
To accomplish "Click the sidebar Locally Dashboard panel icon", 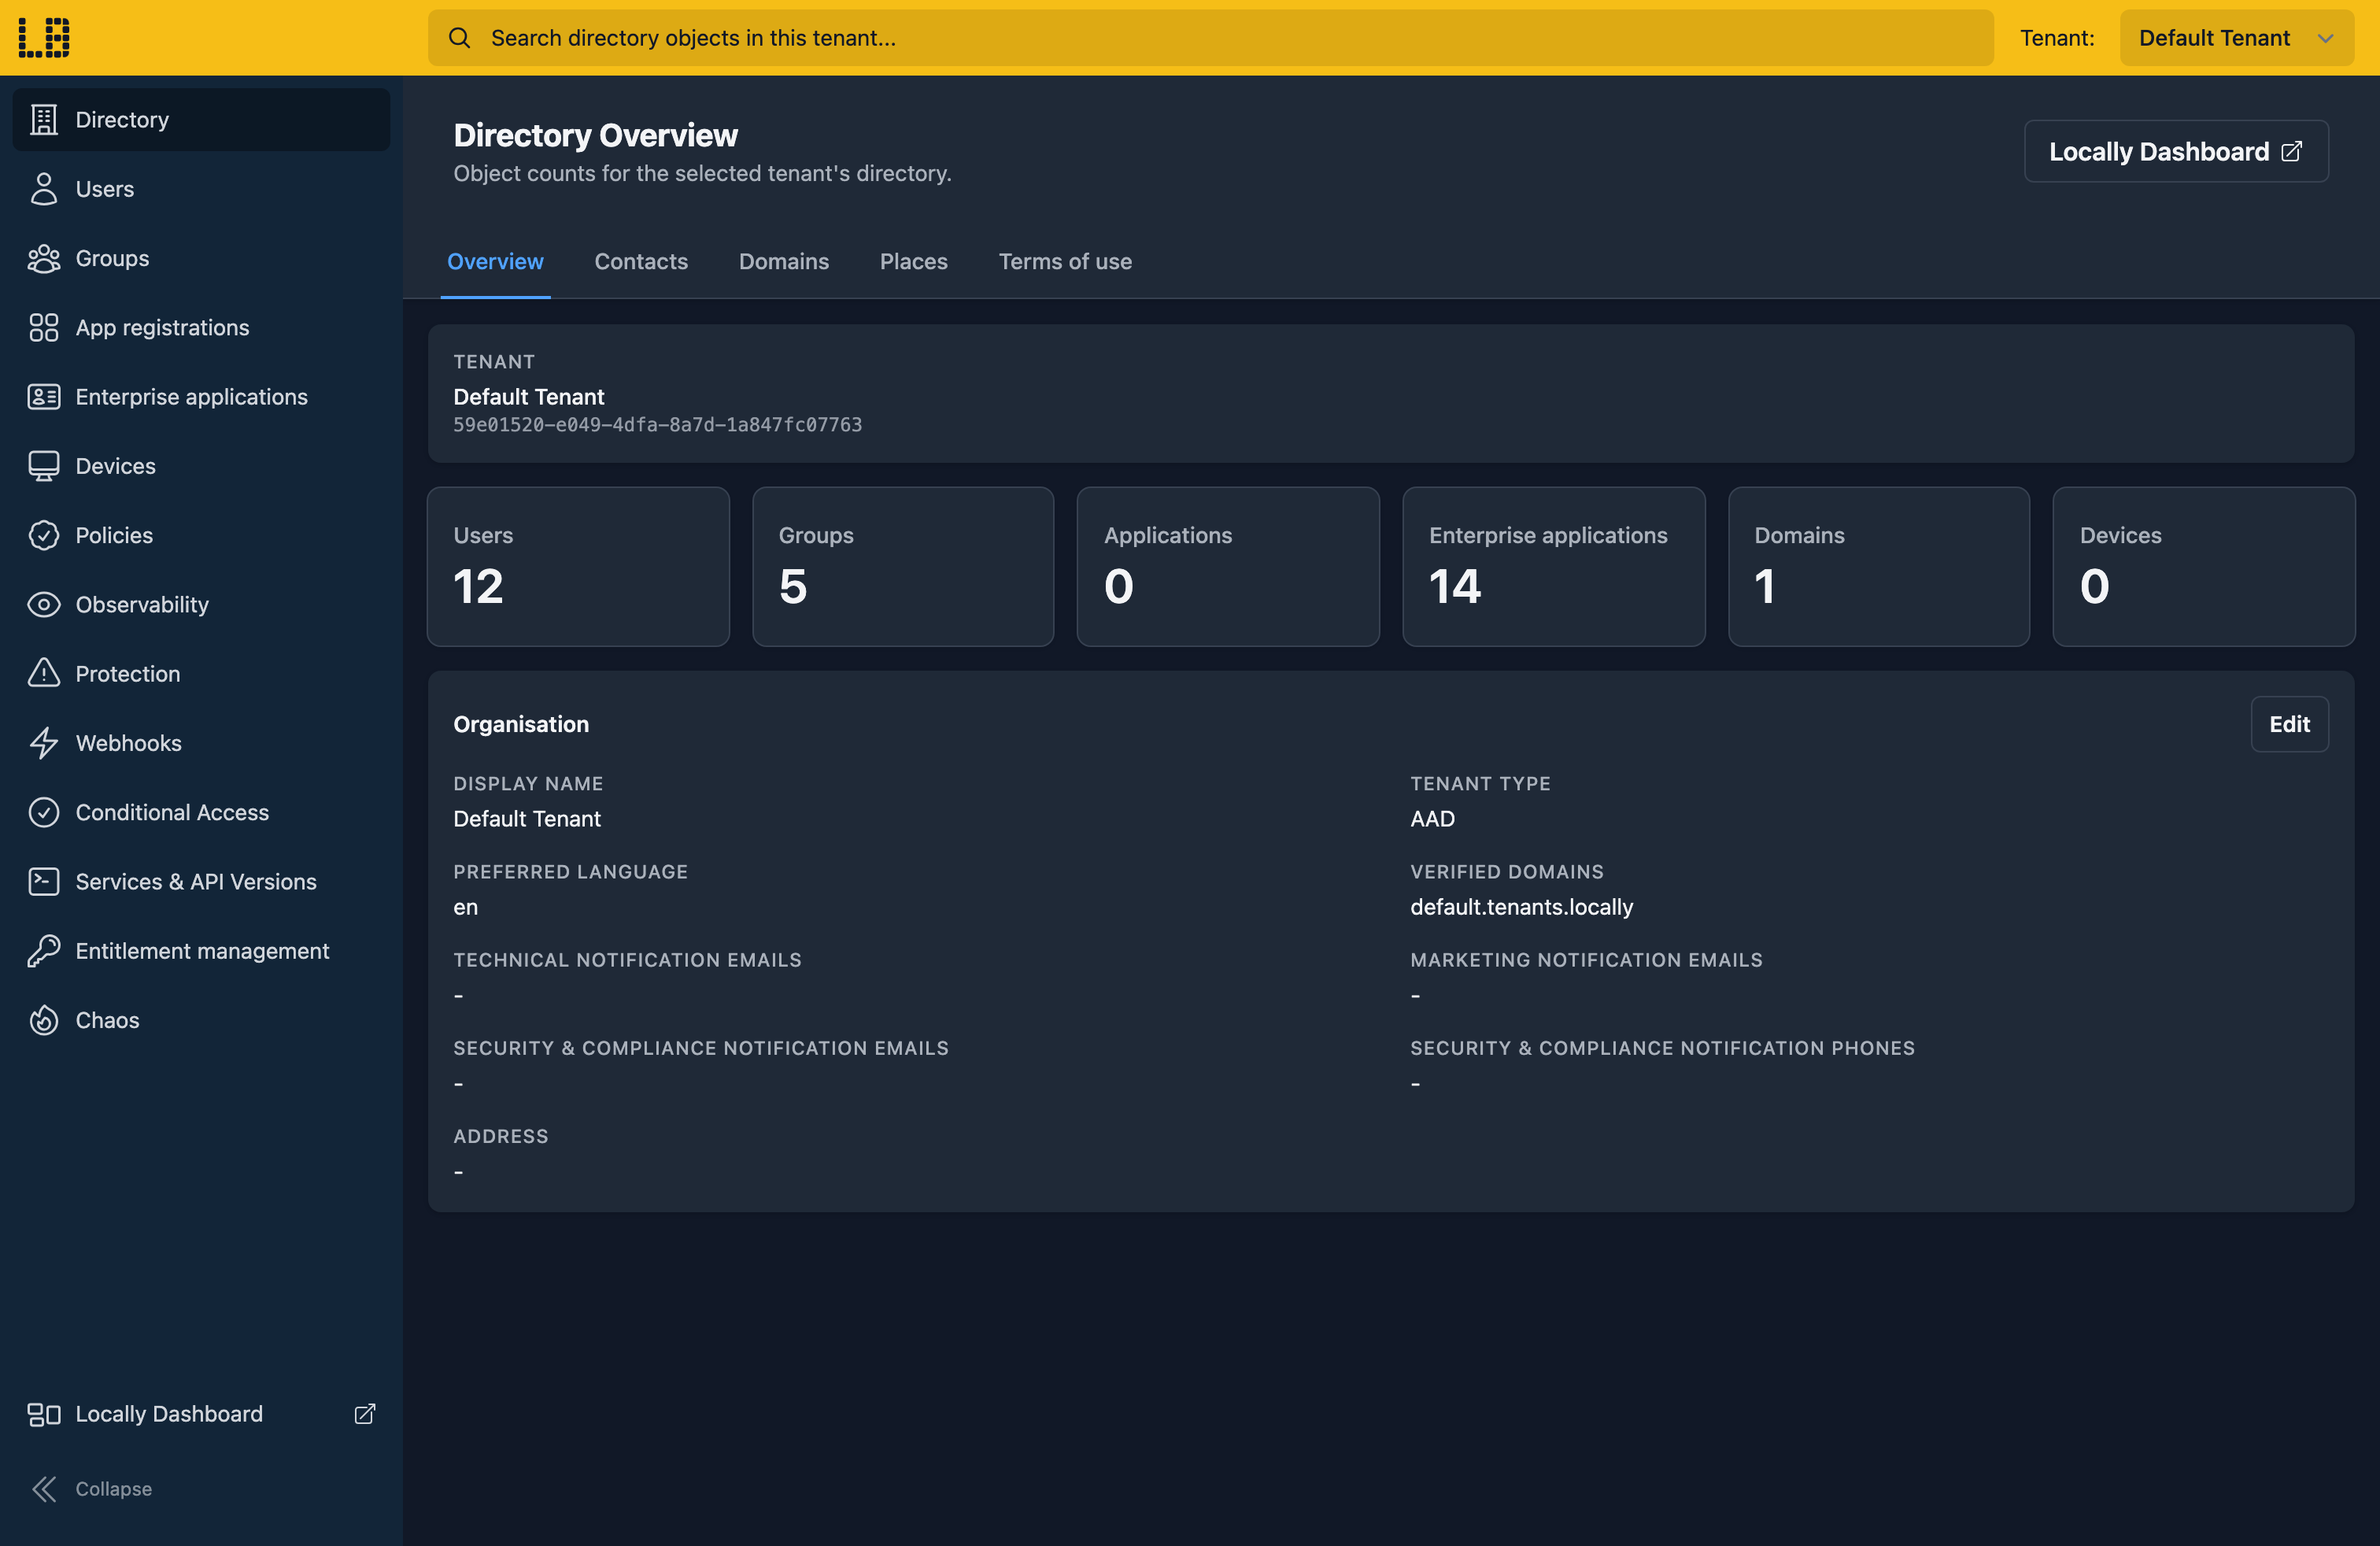I will coord(44,1414).
